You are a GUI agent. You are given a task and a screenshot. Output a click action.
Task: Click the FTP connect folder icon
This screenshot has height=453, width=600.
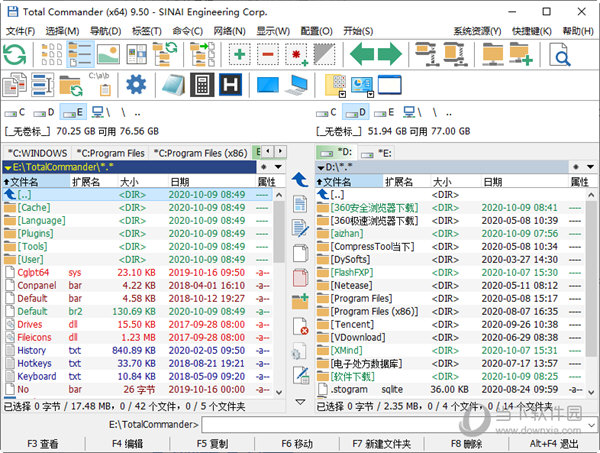point(492,54)
